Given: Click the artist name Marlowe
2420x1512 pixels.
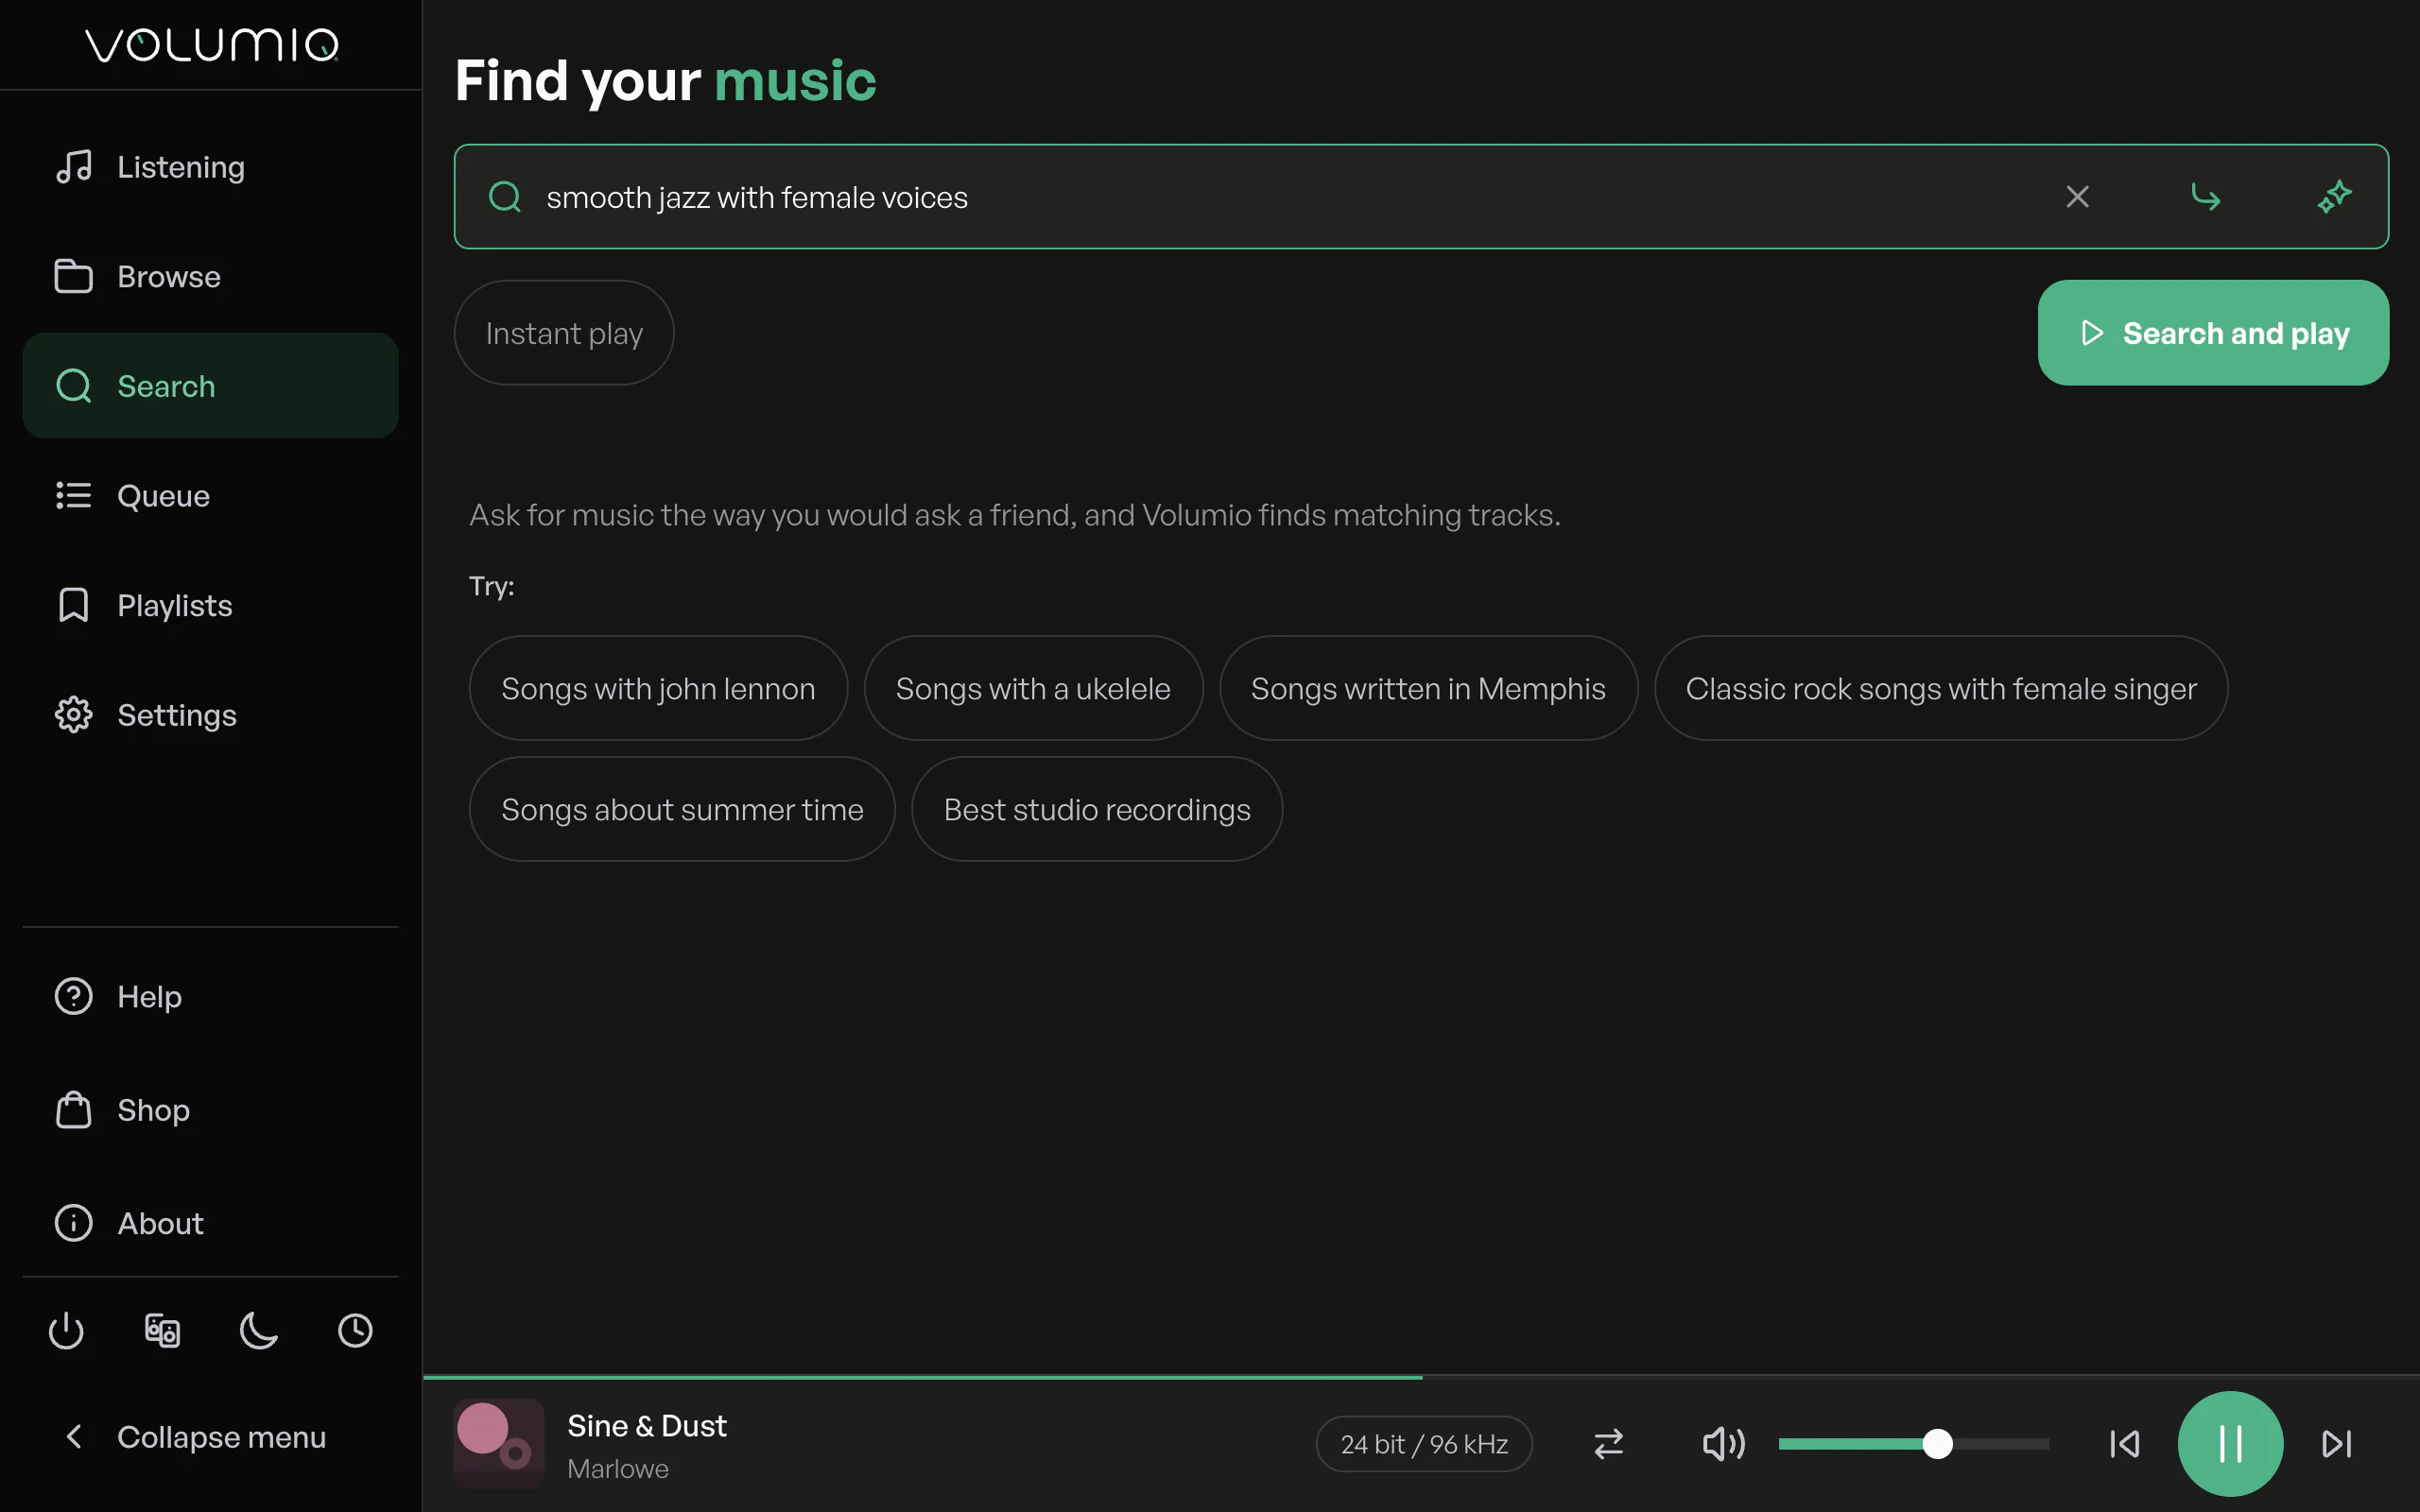Looking at the screenshot, I should [618, 1469].
